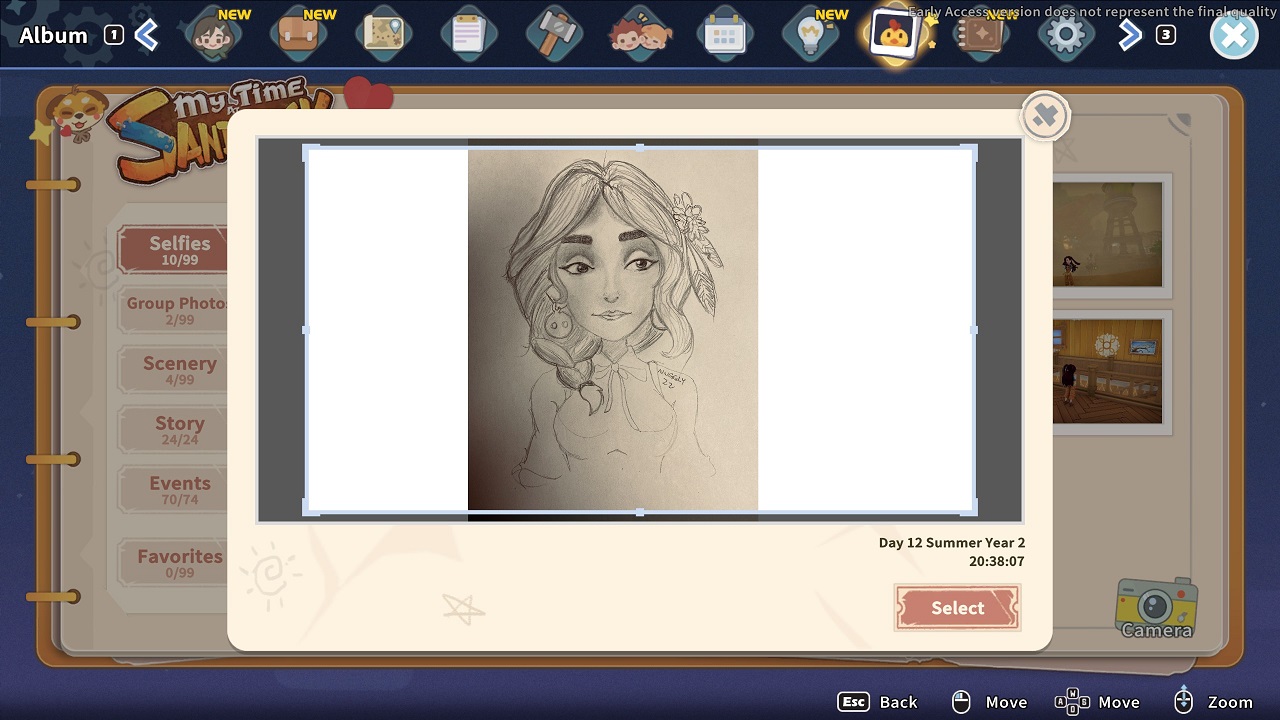The height and width of the screenshot is (720, 1280).
Task: Click the Day 12 Summer Year 2 text
Action: coord(952,543)
